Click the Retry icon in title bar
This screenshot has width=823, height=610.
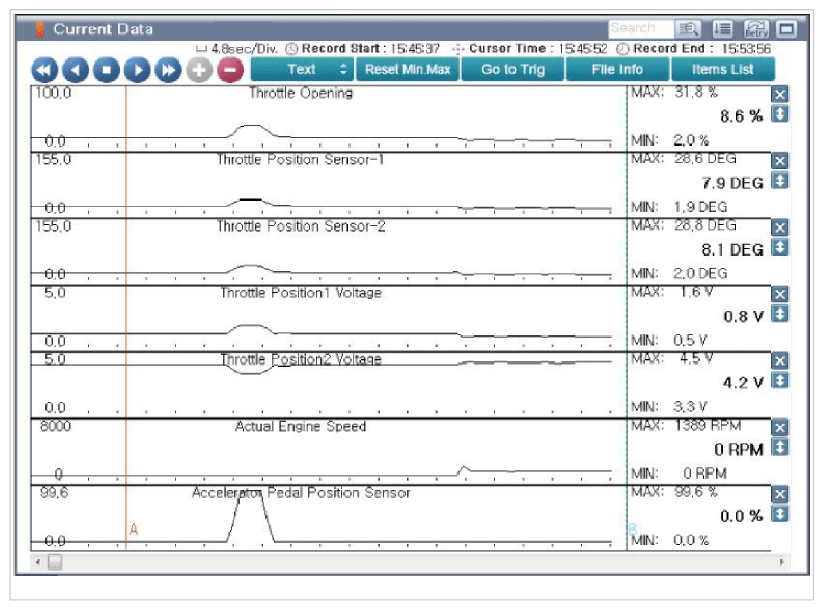tap(756, 28)
